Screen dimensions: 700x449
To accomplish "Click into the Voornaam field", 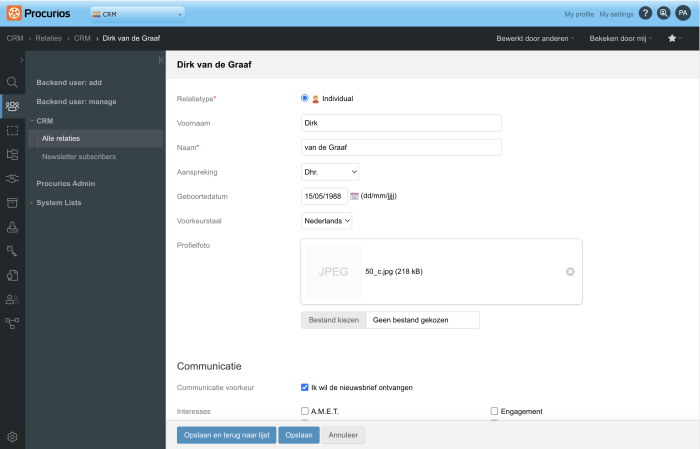I will 401,123.
